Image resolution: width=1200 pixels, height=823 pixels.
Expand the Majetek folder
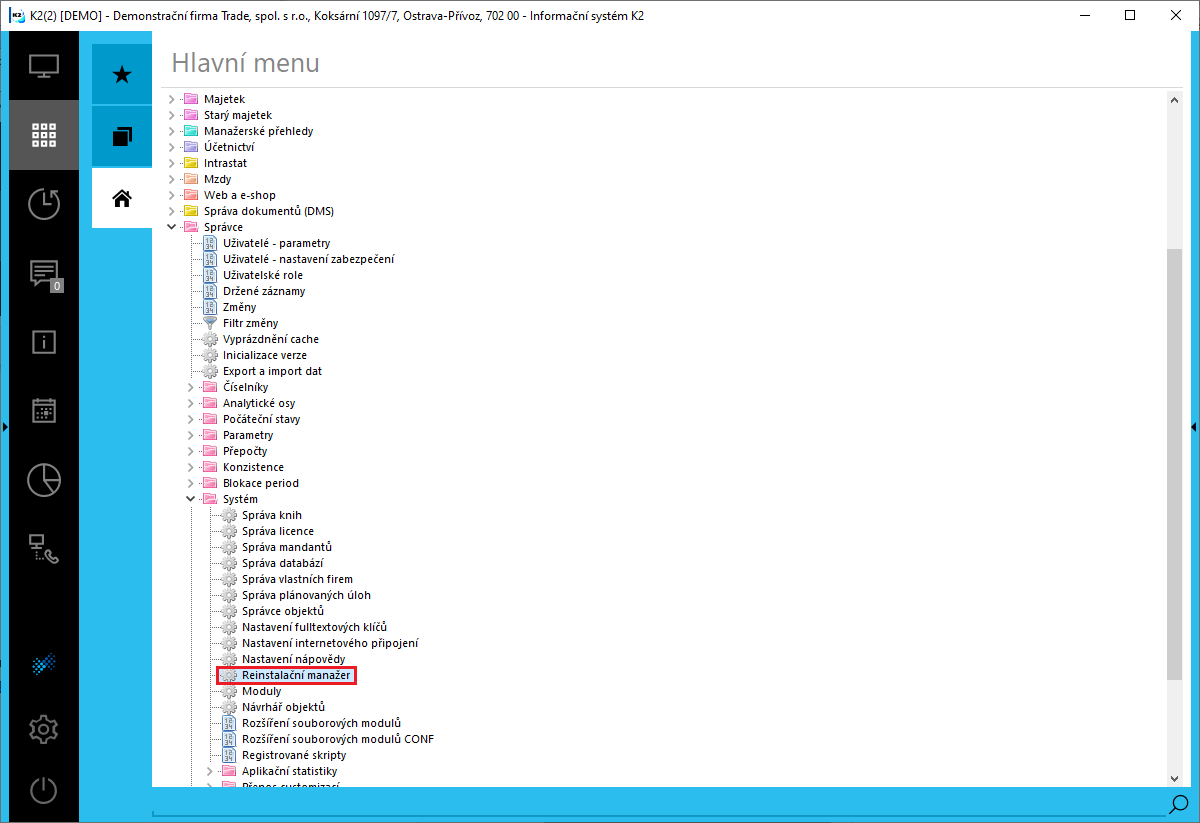click(x=171, y=99)
